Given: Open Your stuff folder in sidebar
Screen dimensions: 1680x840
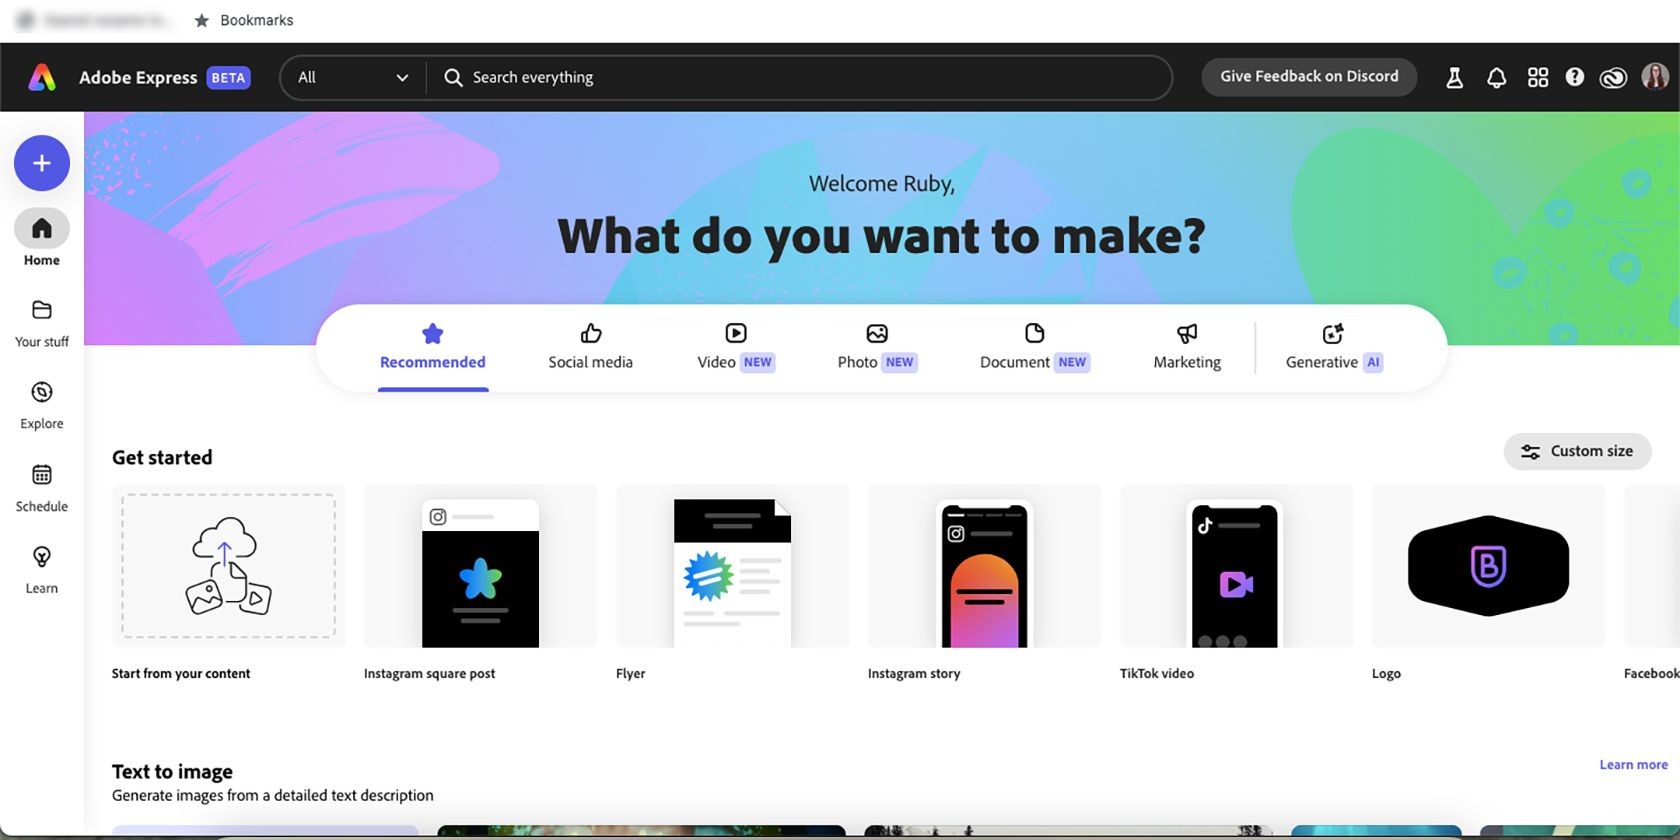Looking at the screenshot, I should 42,323.
